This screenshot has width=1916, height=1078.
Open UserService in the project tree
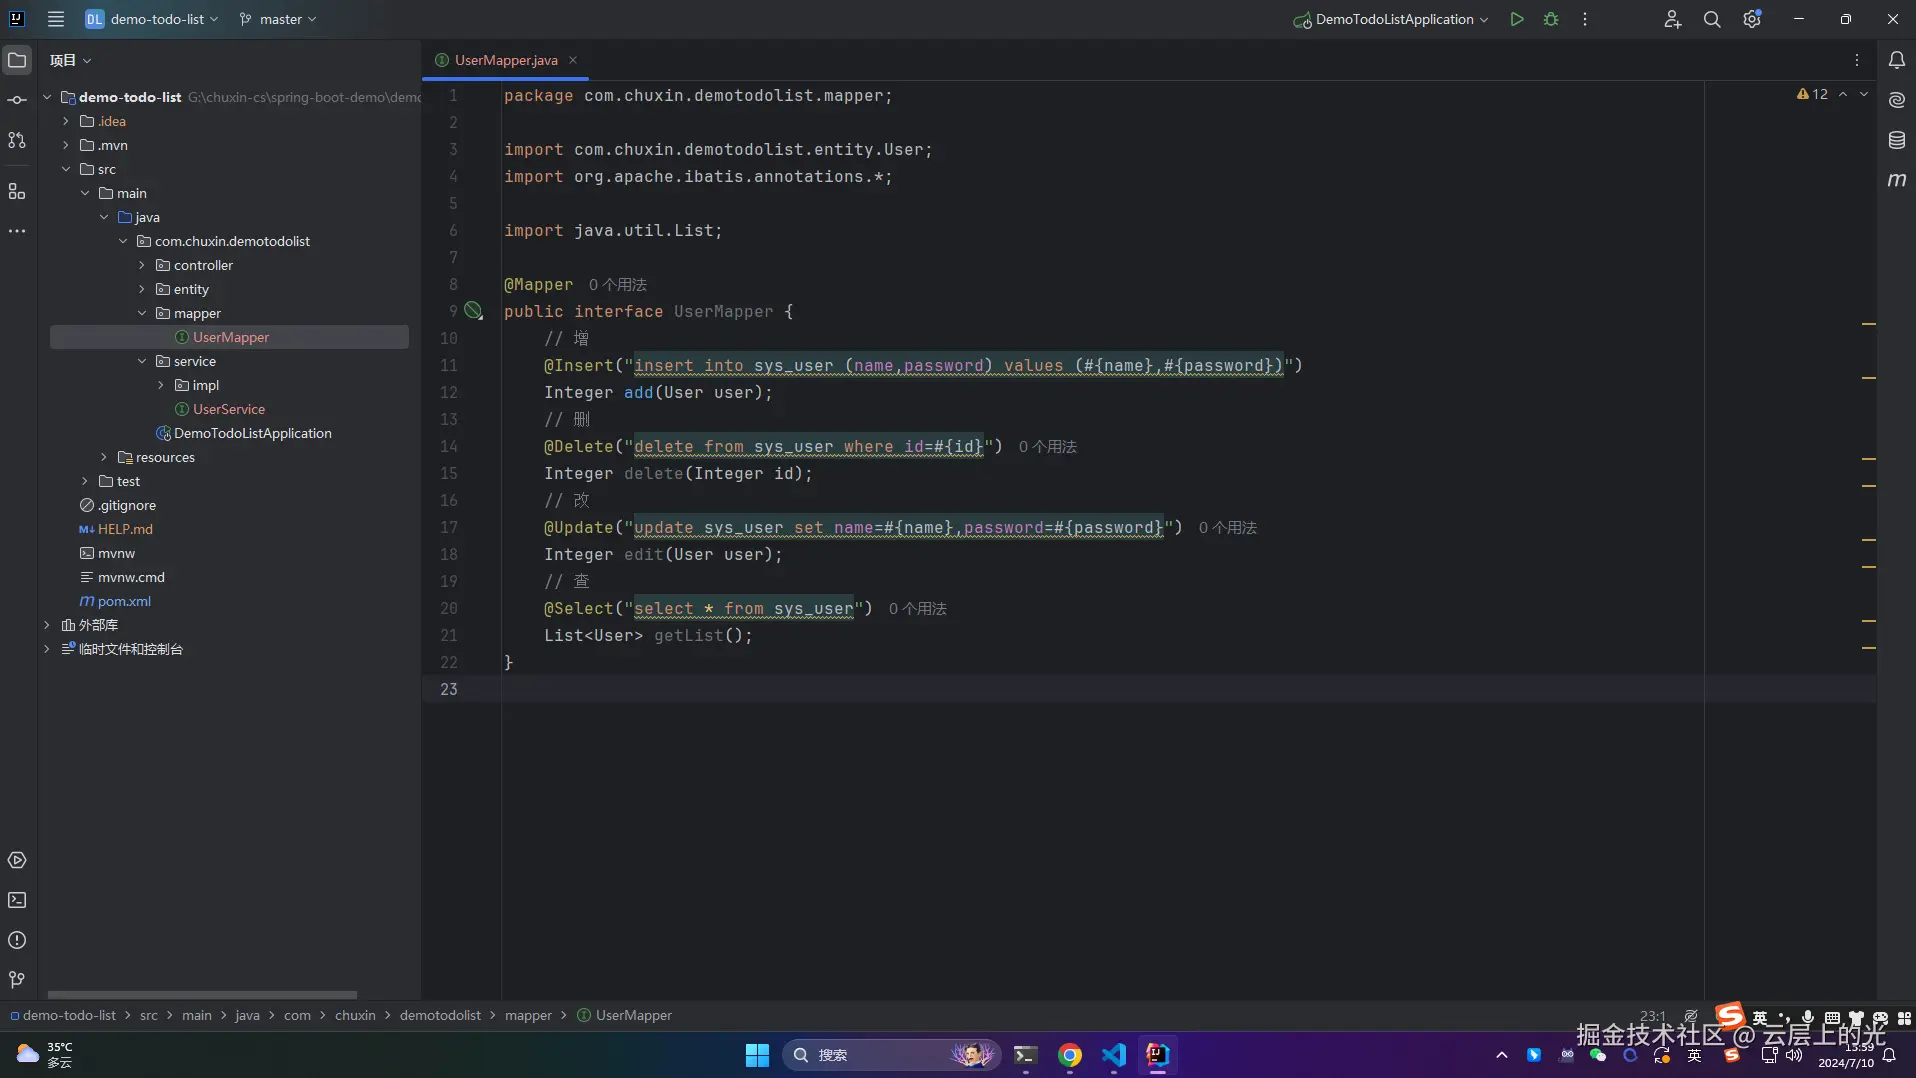click(229, 409)
